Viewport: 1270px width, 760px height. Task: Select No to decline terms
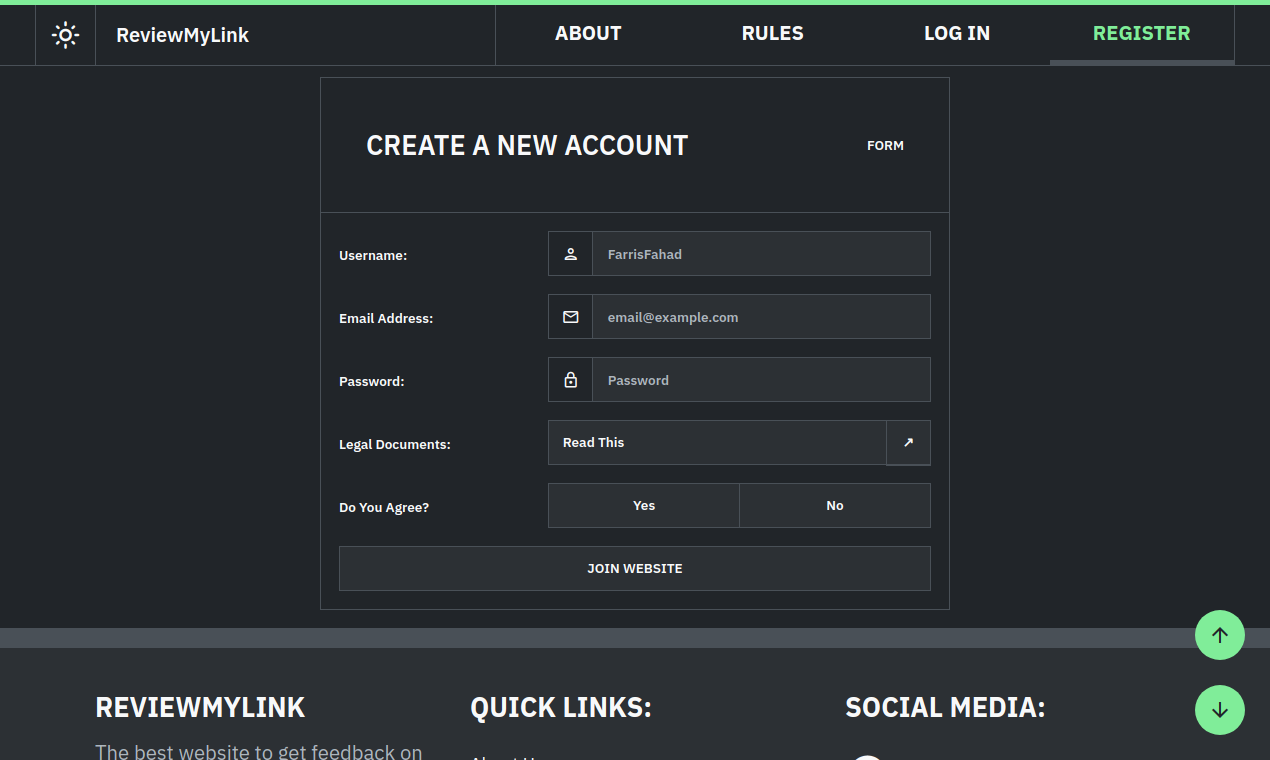click(834, 505)
